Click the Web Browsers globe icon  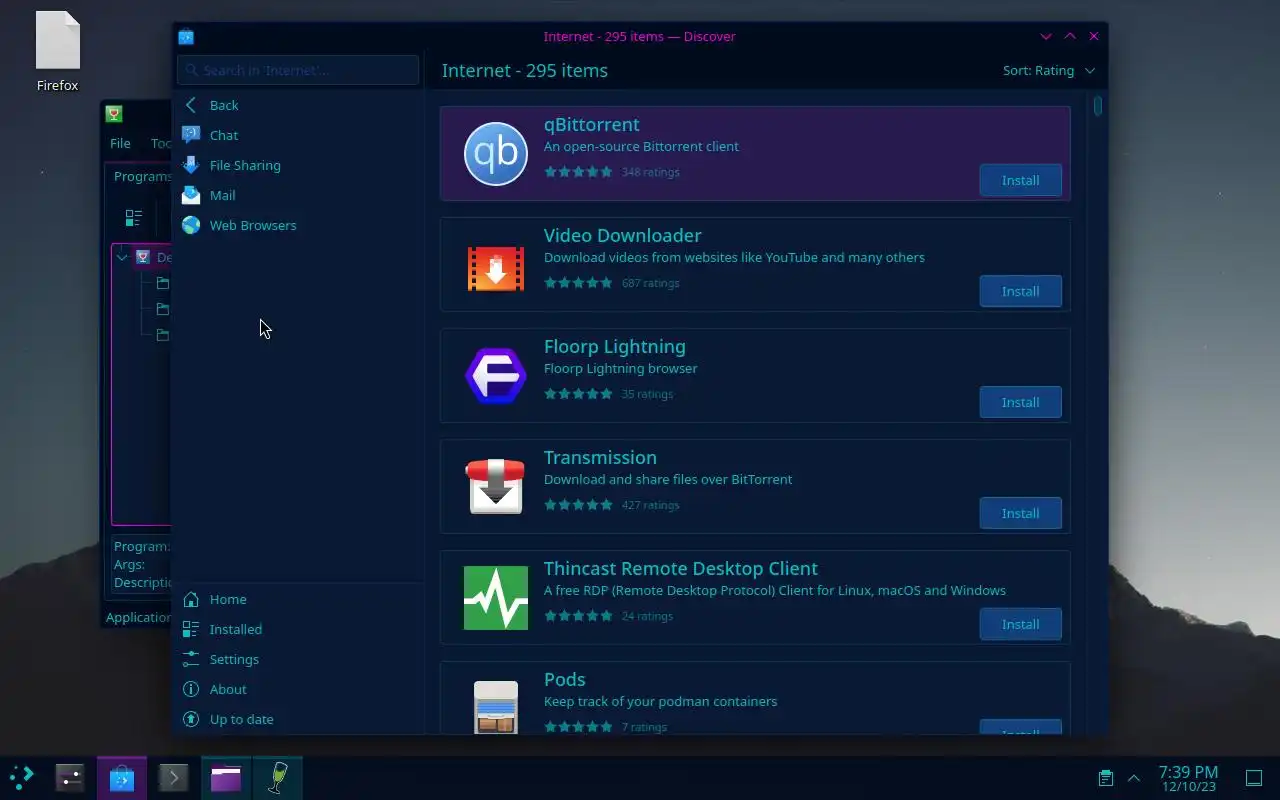[x=191, y=225]
